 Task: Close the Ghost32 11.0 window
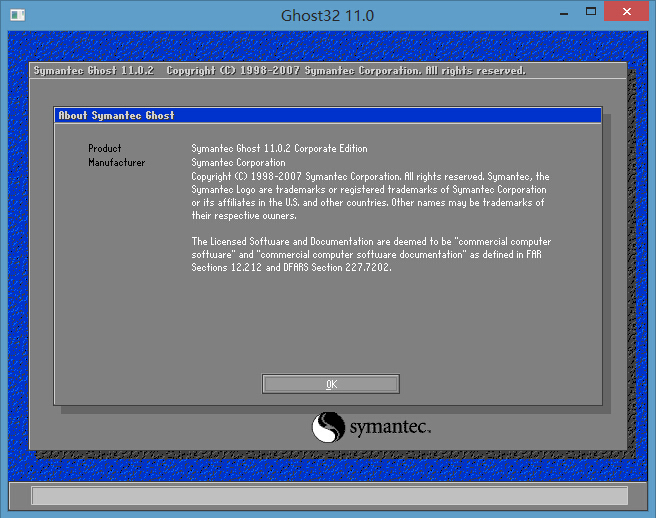pos(626,11)
